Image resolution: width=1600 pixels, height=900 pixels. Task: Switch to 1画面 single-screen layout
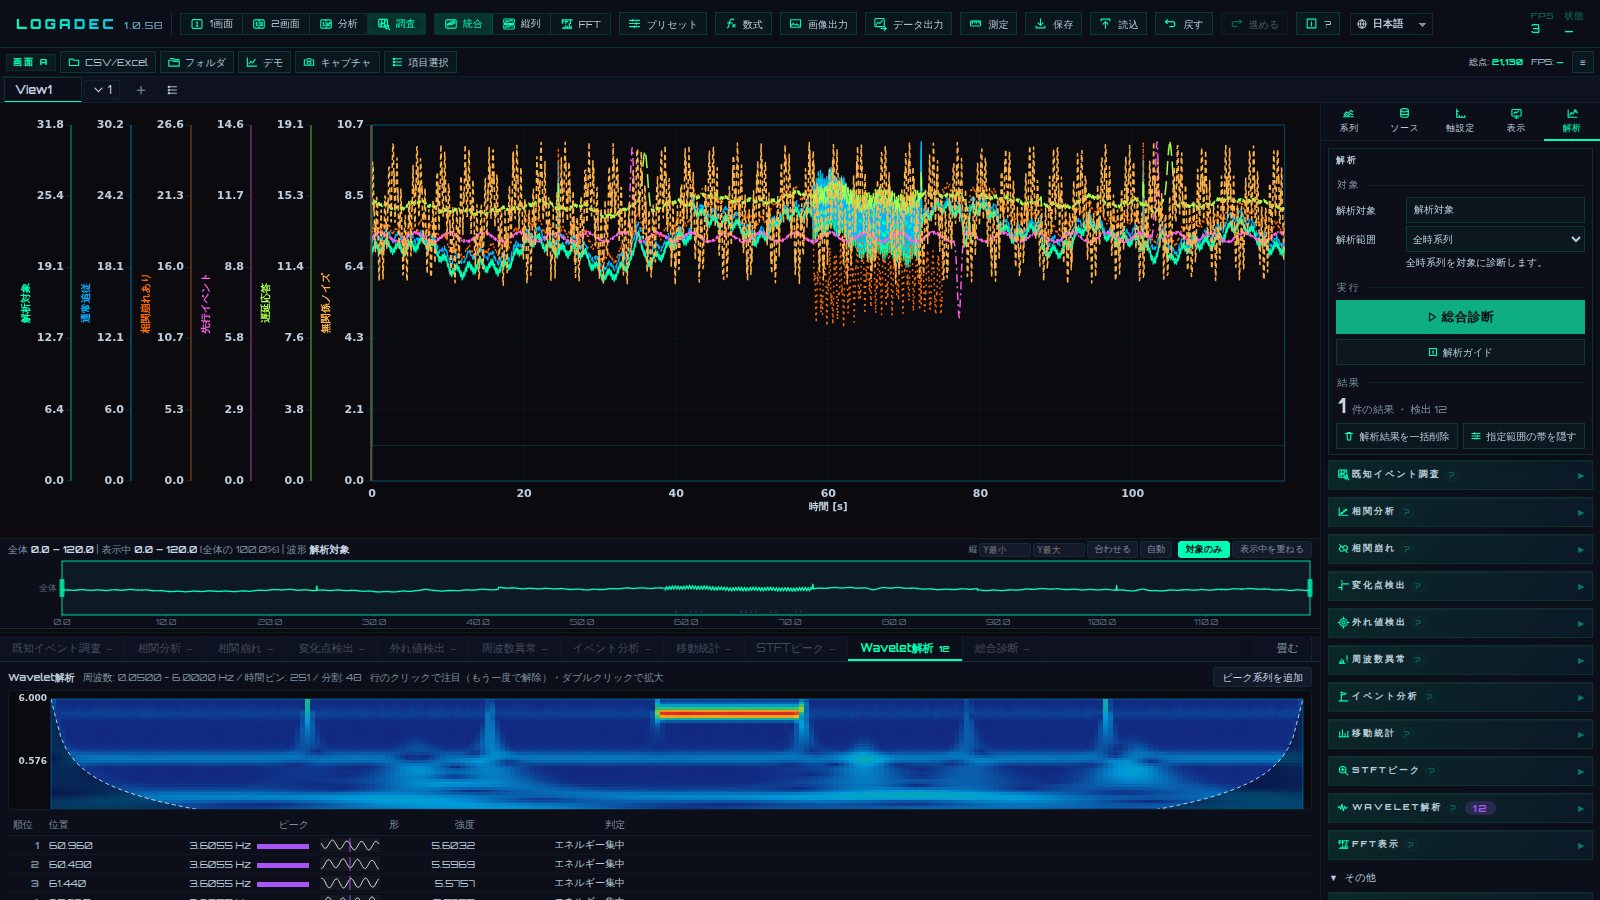[x=212, y=24]
